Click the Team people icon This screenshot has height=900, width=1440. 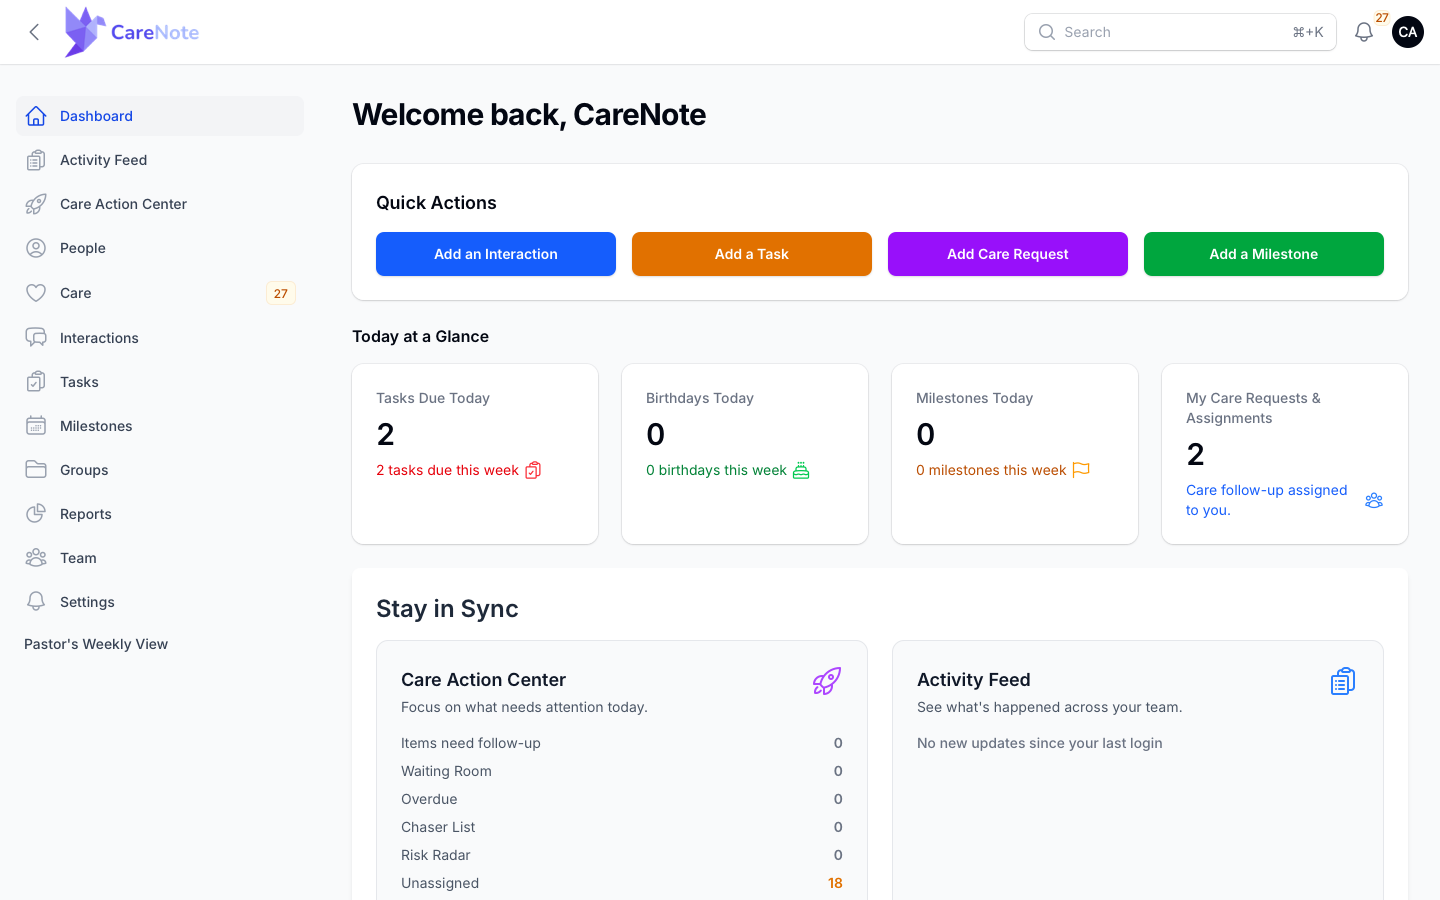point(36,558)
